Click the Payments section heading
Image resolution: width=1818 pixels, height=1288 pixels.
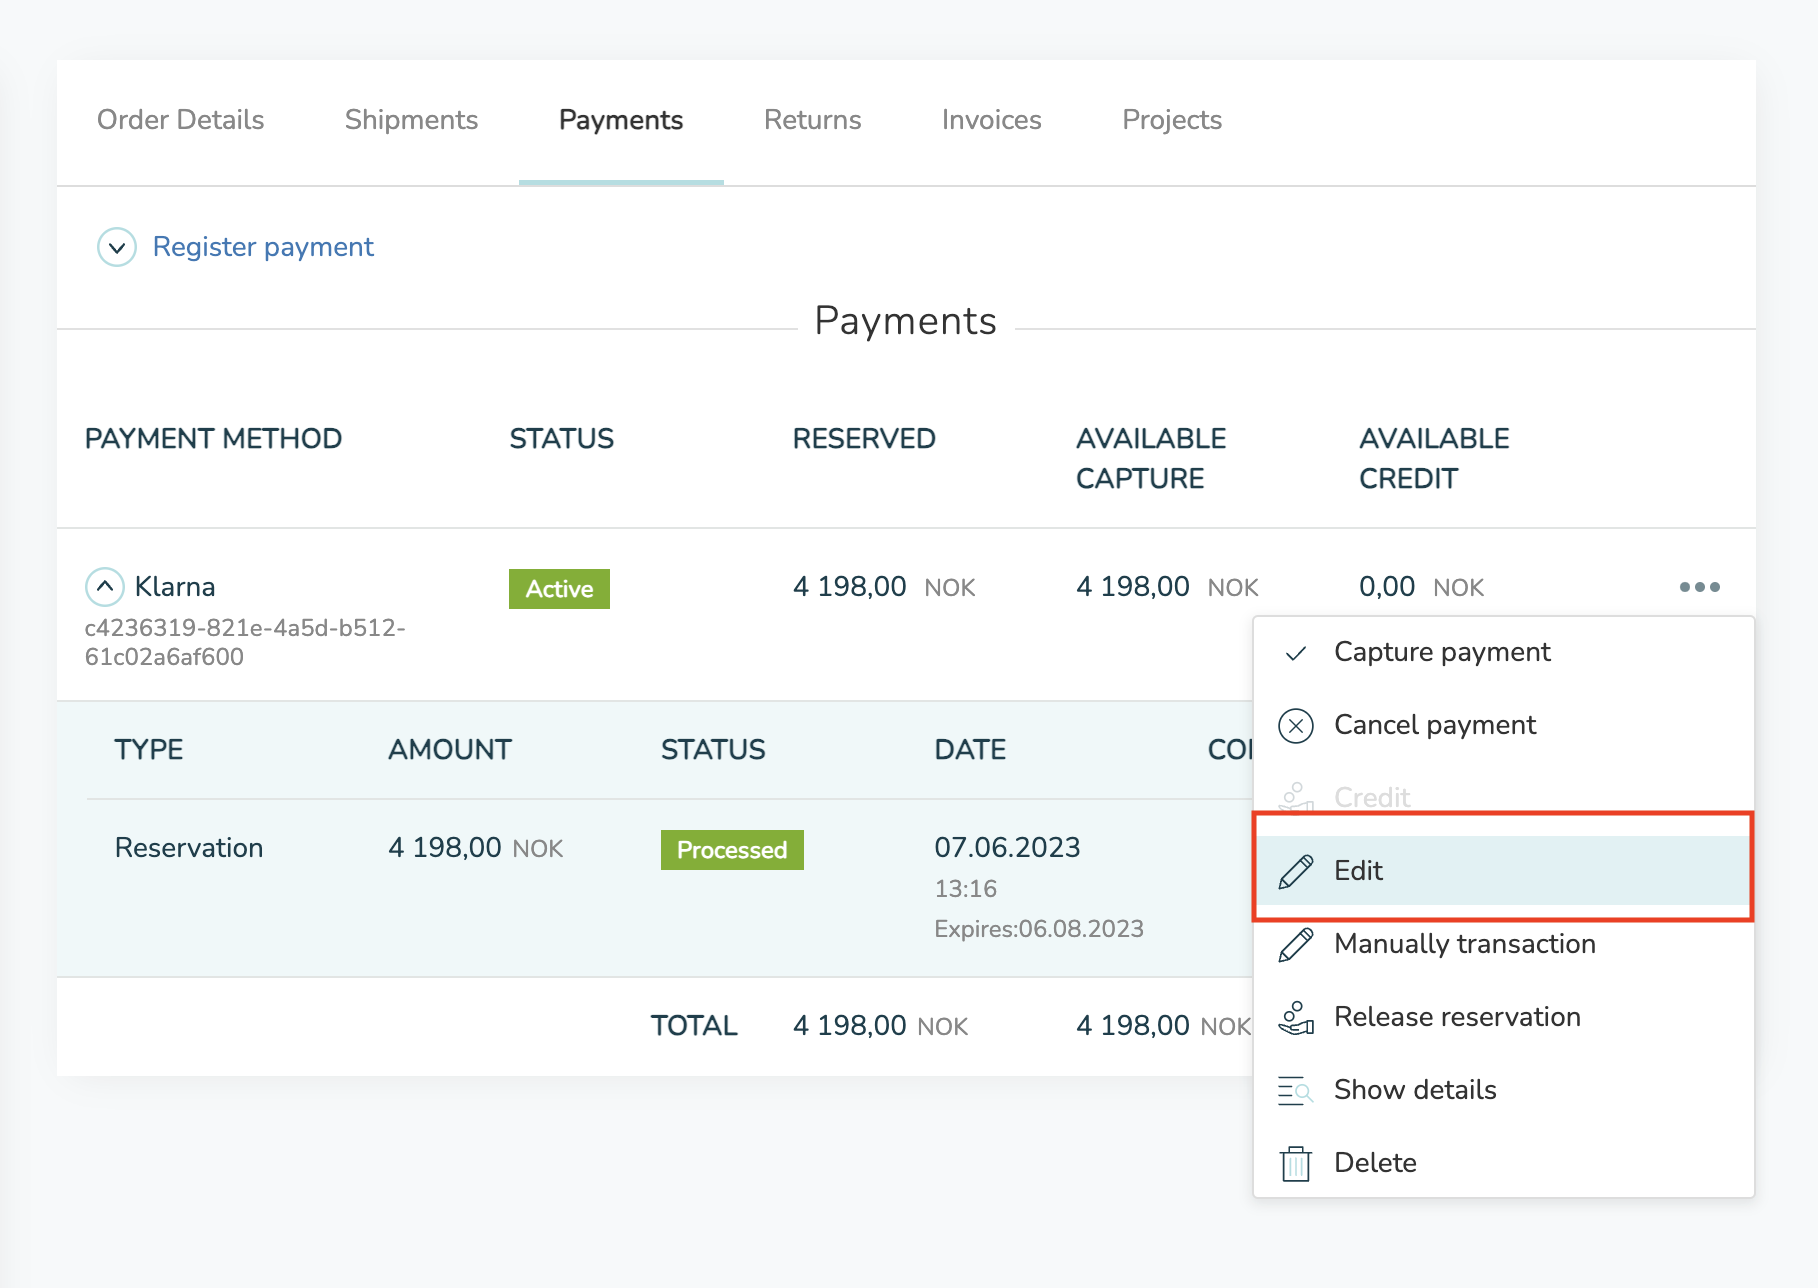coord(905,321)
